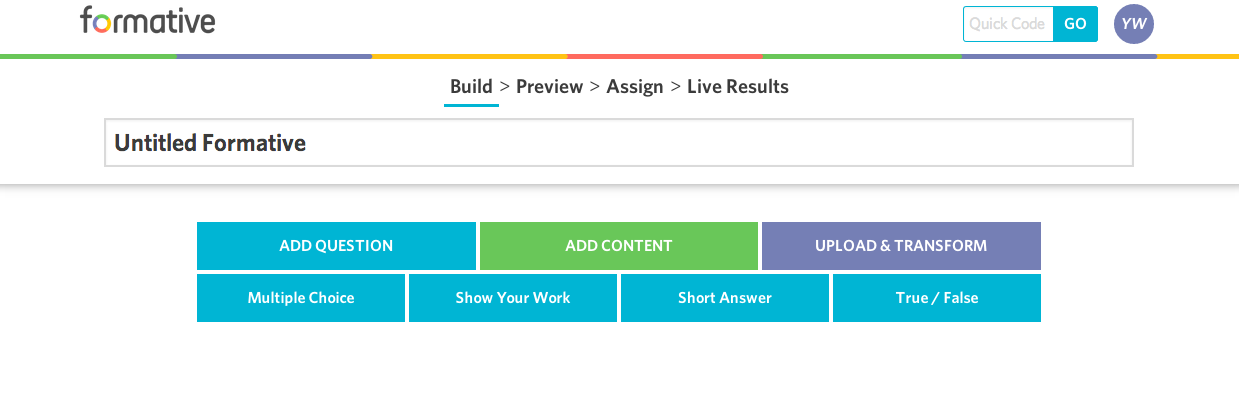Click the arrow between Preview and Assign
Image resolution: width=1239 pixels, height=407 pixels.
[595, 87]
